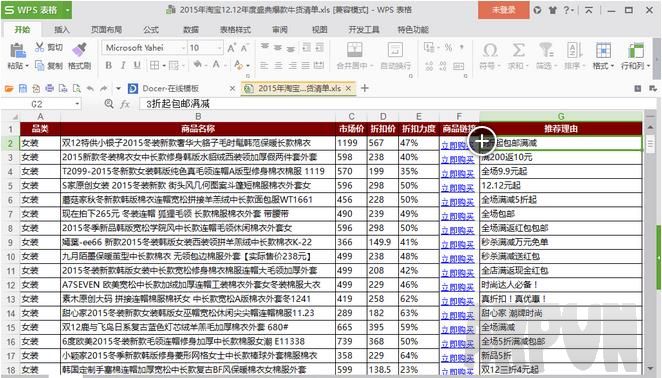Cut selection with the scissors icon

coord(40,47)
